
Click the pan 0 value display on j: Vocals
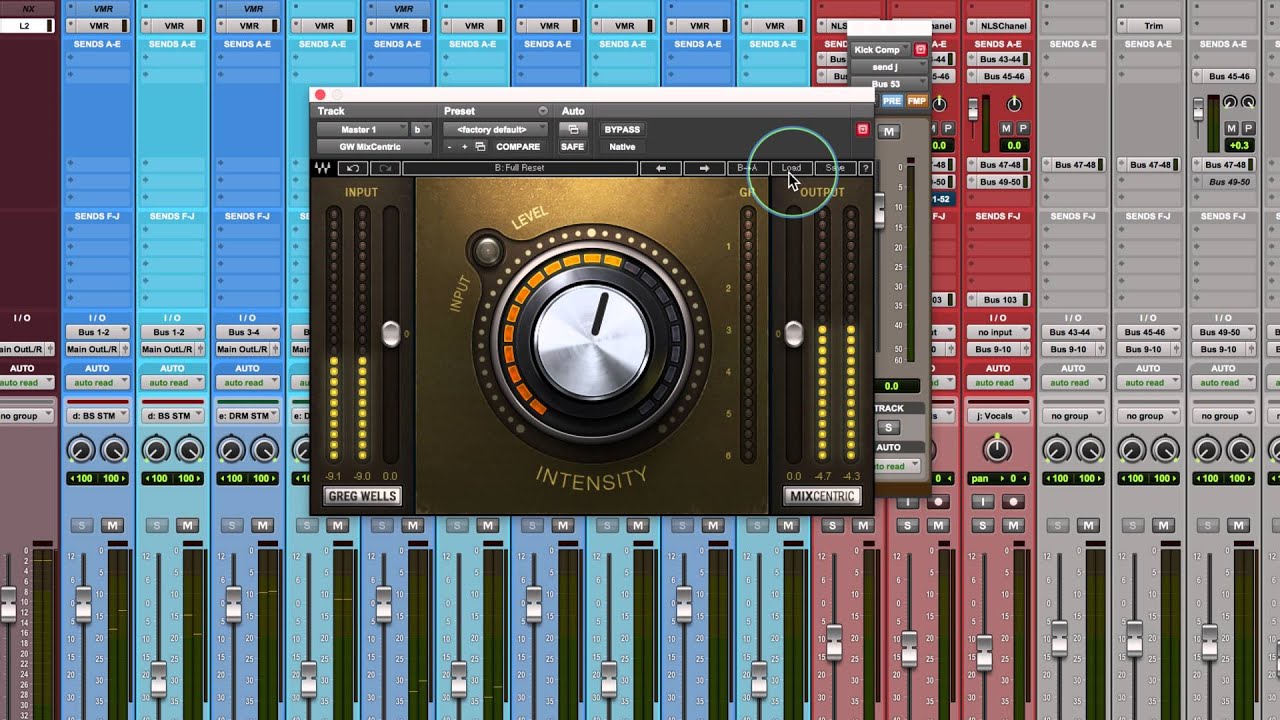(998, 479)
